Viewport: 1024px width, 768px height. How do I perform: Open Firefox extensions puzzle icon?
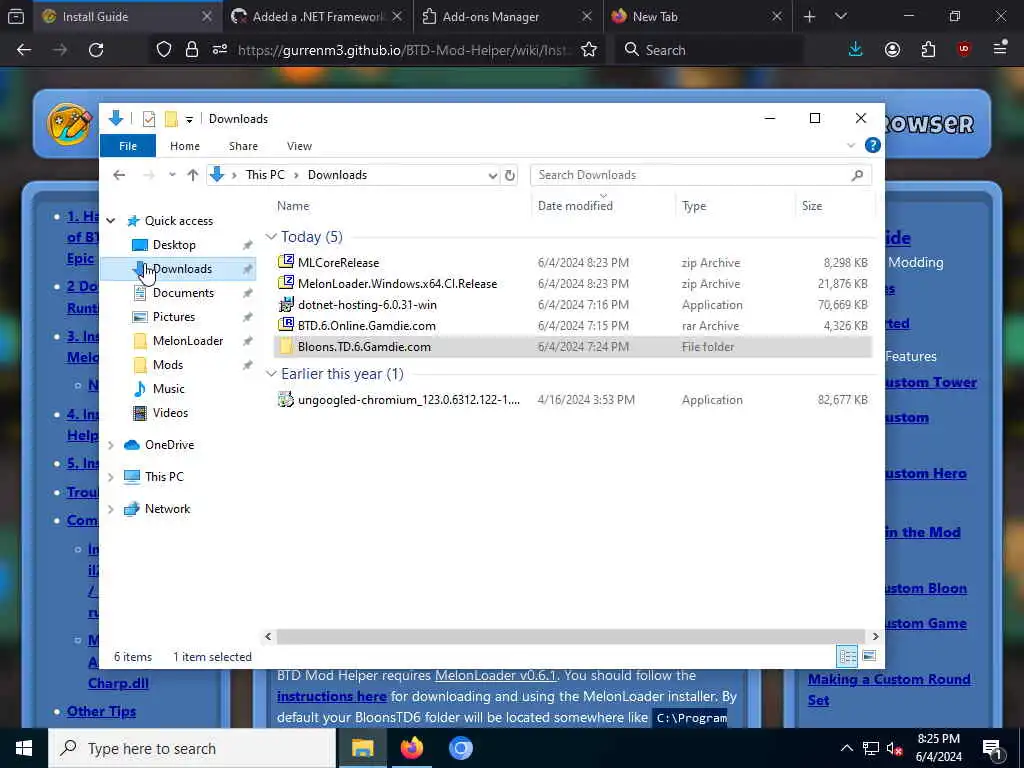click(x=928, y=50)
